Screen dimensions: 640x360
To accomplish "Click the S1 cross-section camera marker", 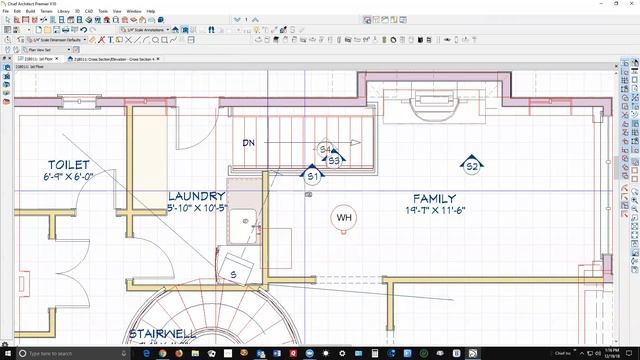I will 313,176.
